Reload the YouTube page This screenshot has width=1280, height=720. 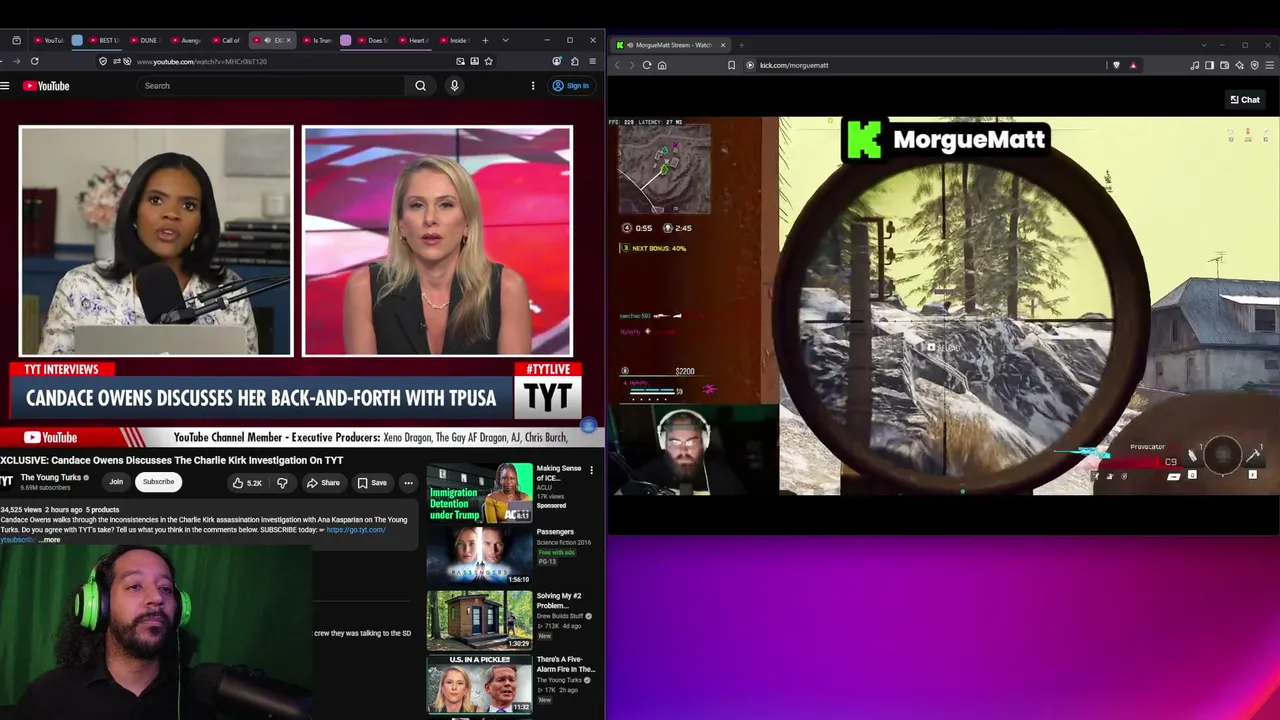pos(34,61)
